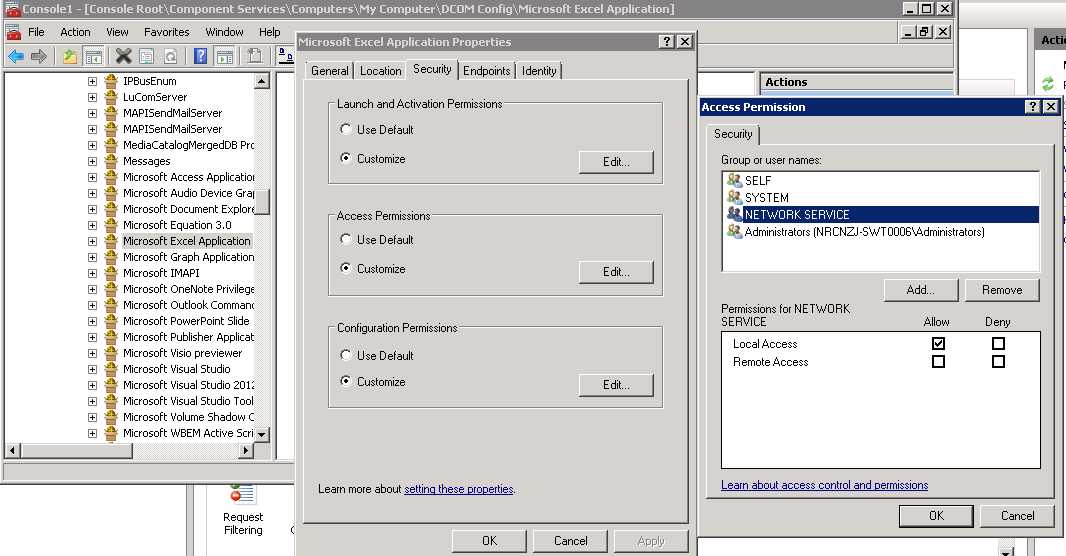Click the package icon beside Microsoft Equation 3.0
Viewport: 1066px width, 556px height.
pyautogui.click(x=111, y=225)
